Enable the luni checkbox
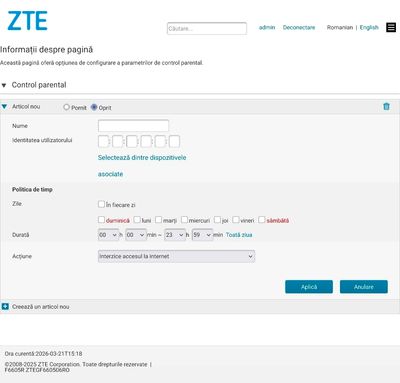This screenshot has height=383, width=400. (x=137, y=220)
